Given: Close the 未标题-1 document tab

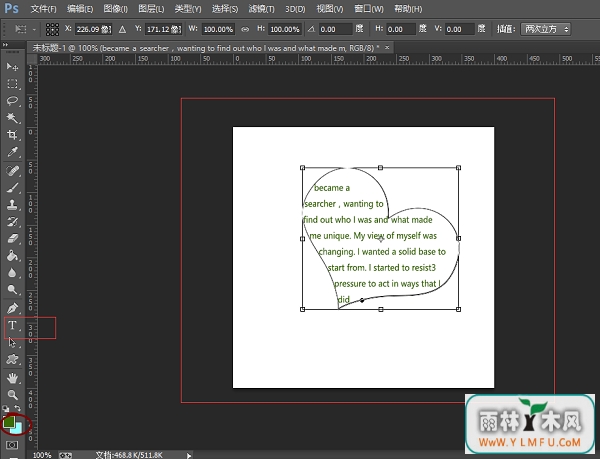Looking at the screenshot, I should point(387,48).
